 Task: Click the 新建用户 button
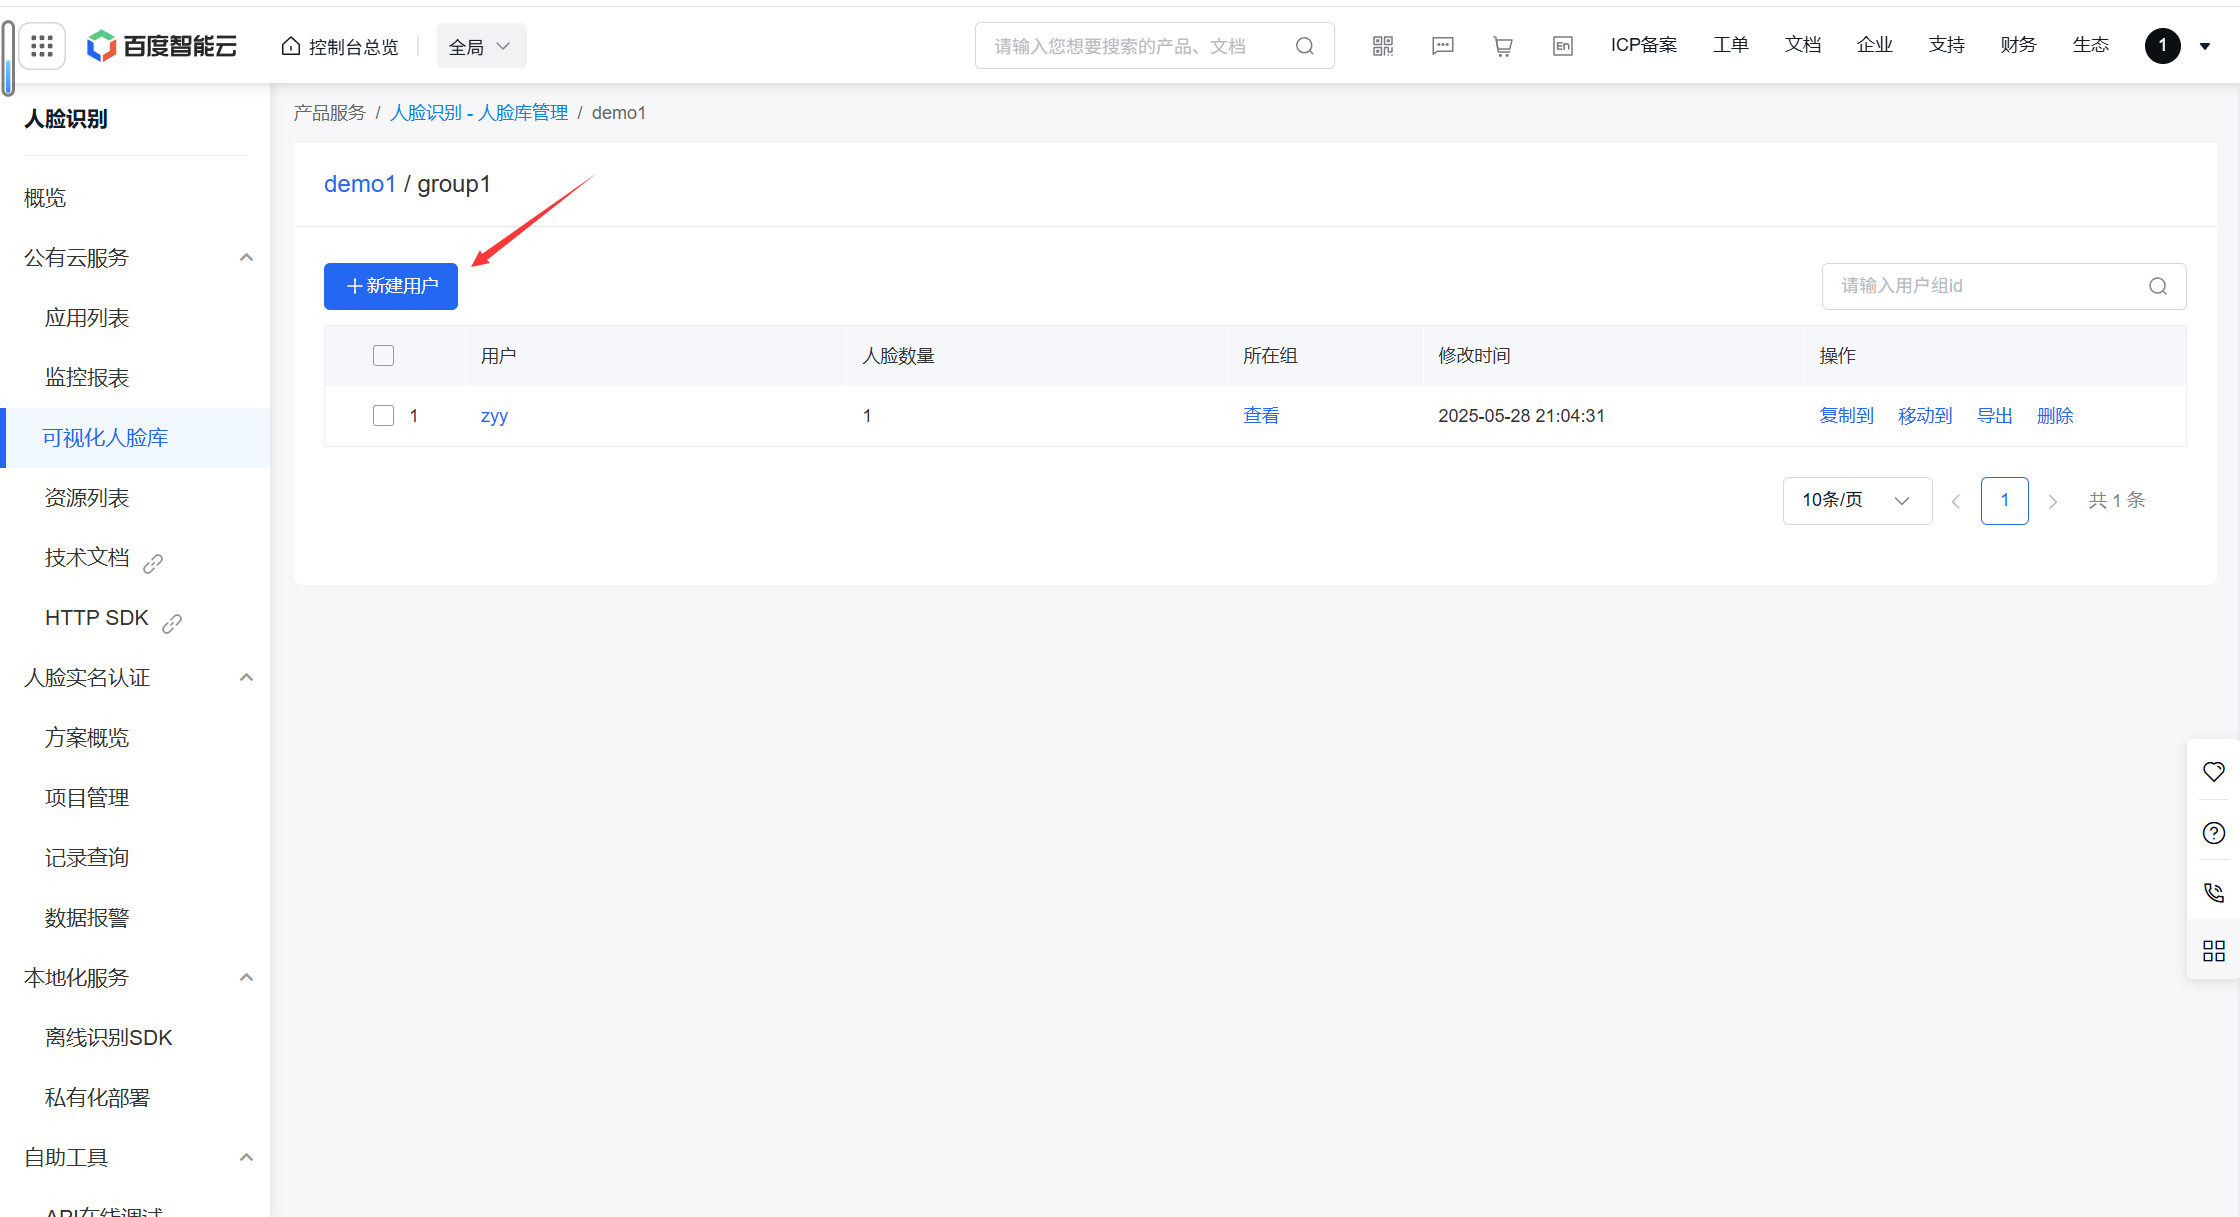[391, 286]
